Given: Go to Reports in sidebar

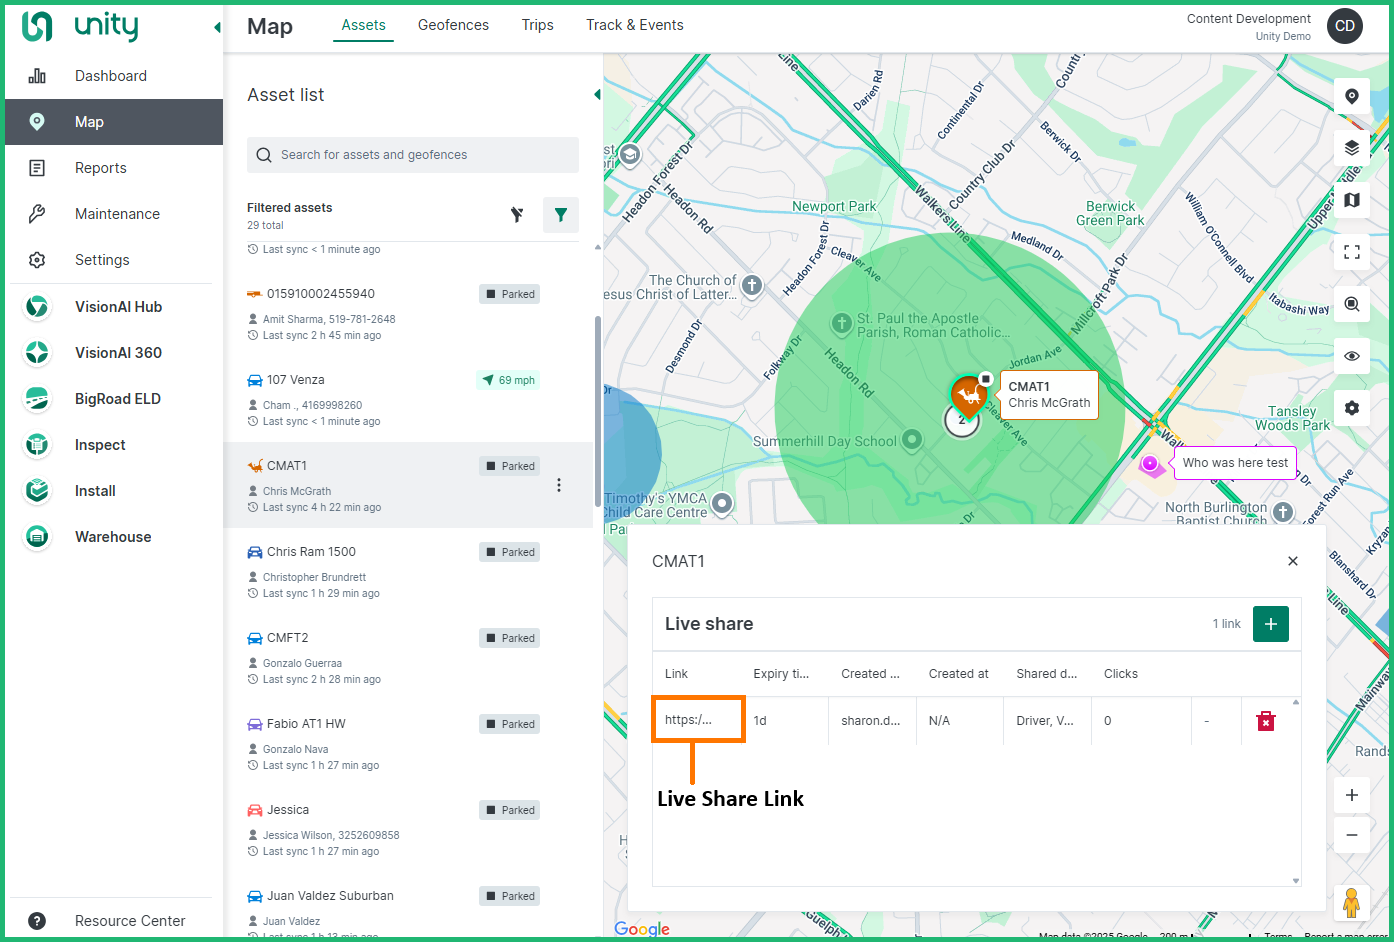Looking at the screenshot, I should click(x=101, y=168).
